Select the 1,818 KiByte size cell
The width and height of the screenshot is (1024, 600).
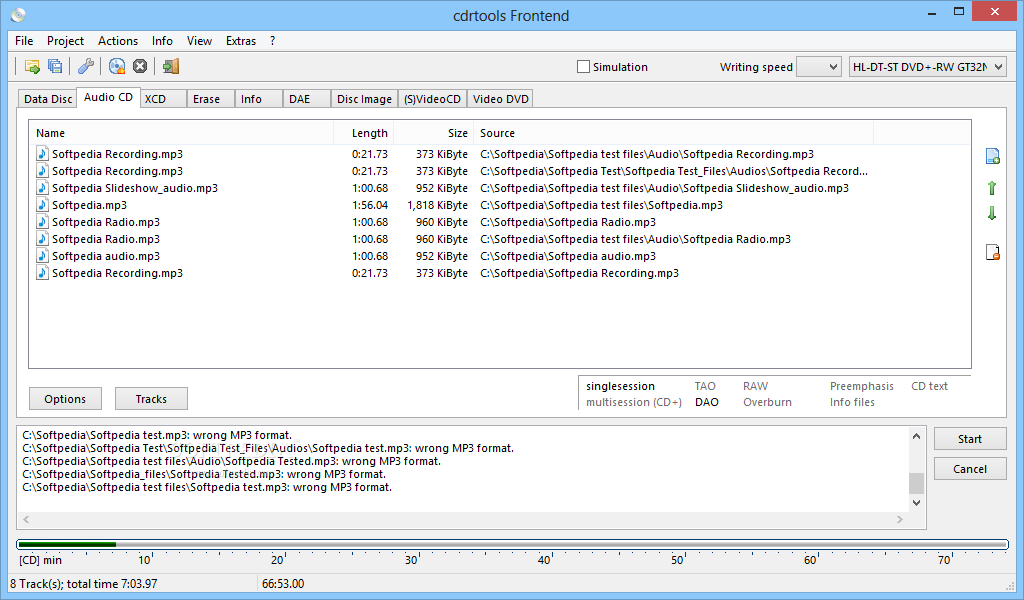438,205
